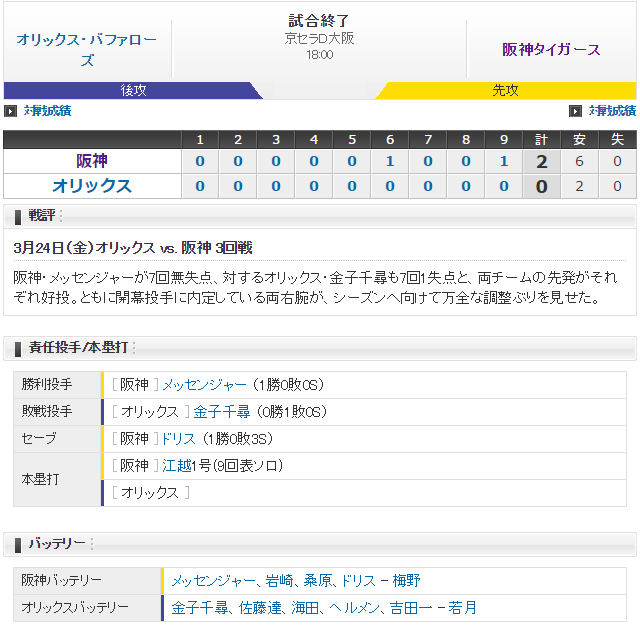Click the arrow icon beside right 対戦成績
This screenshot has height=627, width=640.
coord(575,111)
